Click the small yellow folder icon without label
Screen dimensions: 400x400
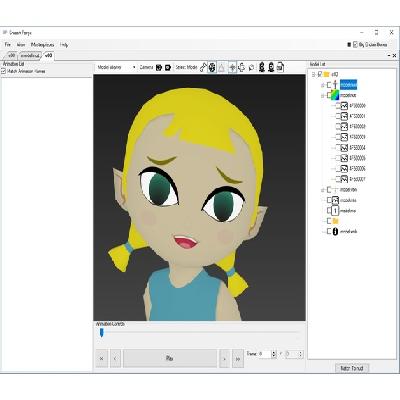pos(336,221)
